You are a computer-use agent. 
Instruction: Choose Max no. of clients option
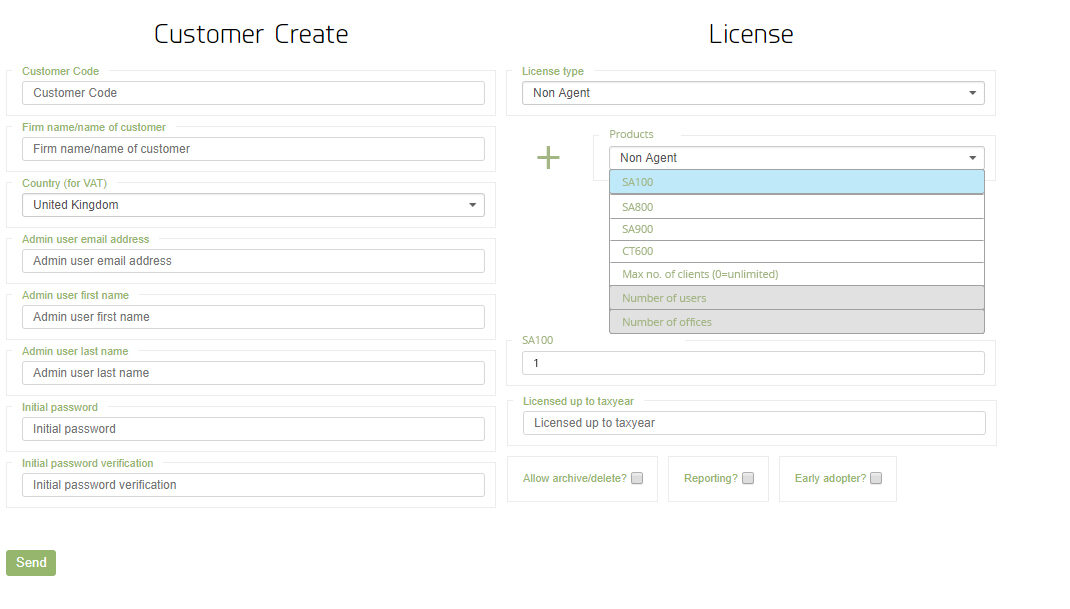tap(796, 274)
